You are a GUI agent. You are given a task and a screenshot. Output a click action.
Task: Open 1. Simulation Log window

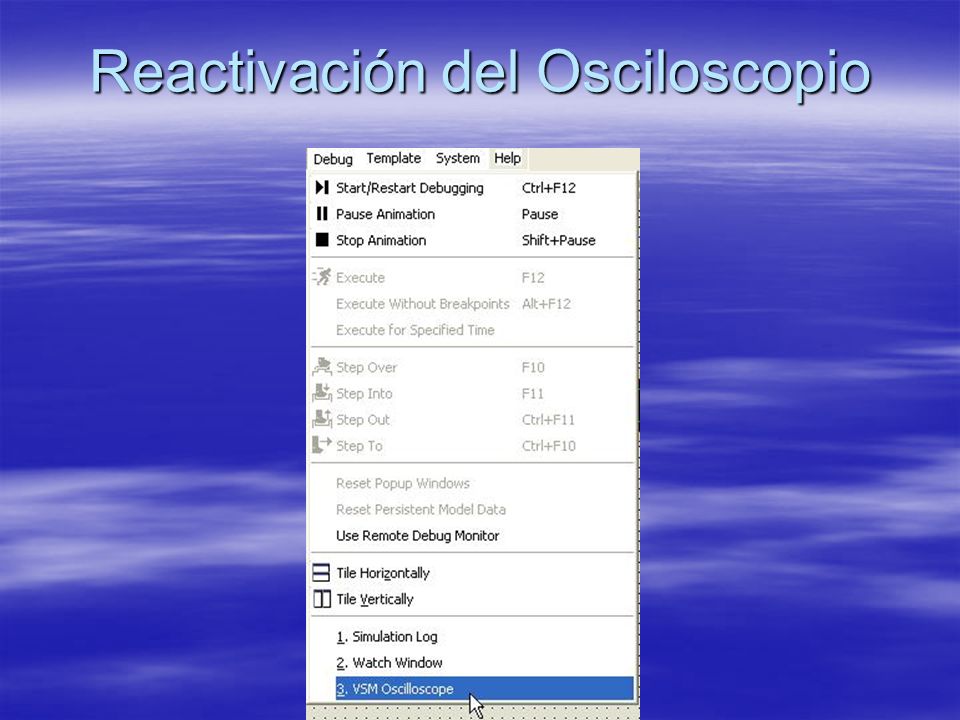click(473, 637)
